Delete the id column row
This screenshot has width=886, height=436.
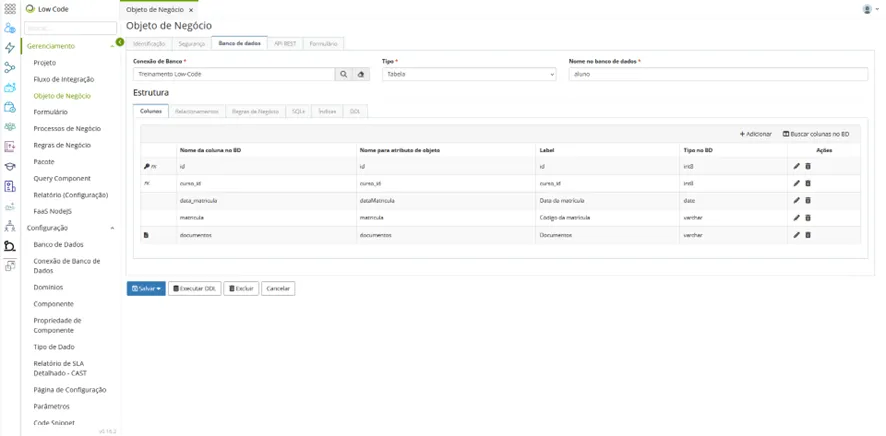[808, 166]
